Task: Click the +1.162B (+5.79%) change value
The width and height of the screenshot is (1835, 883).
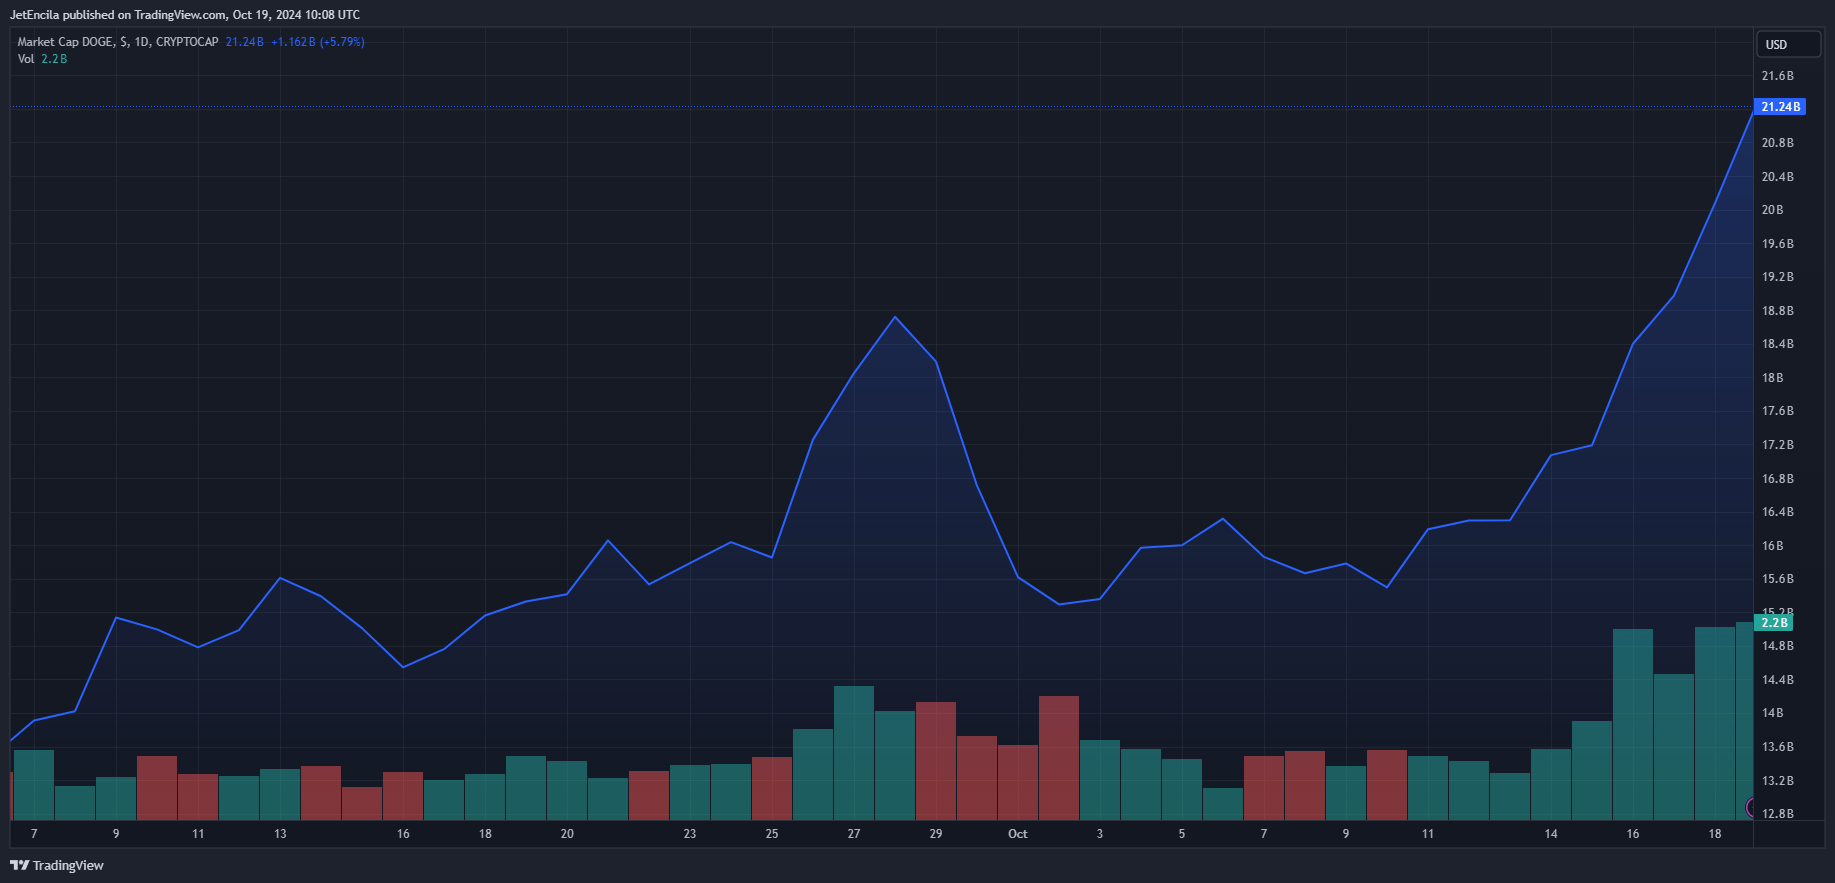Action: pos(318,42)
